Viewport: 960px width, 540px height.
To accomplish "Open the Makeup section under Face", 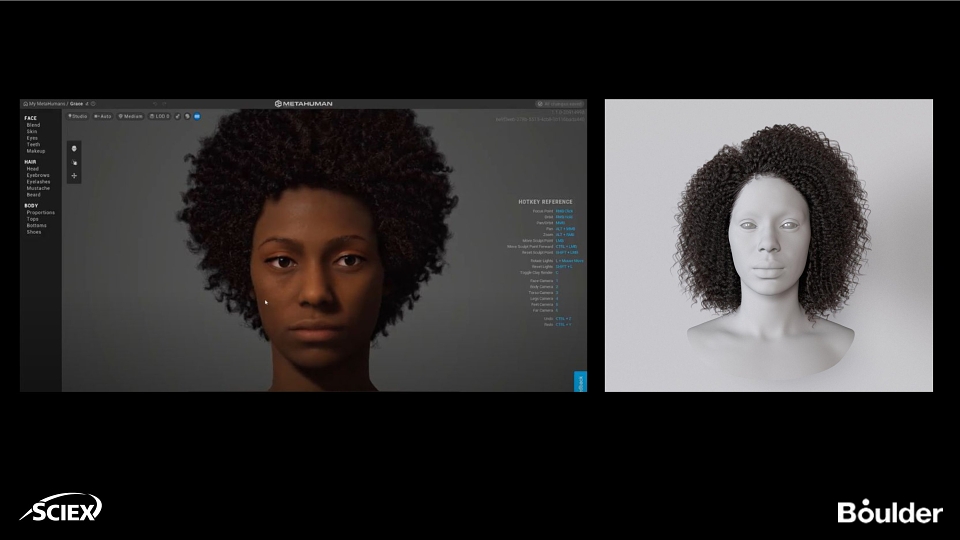I will [x=36, y=151].
